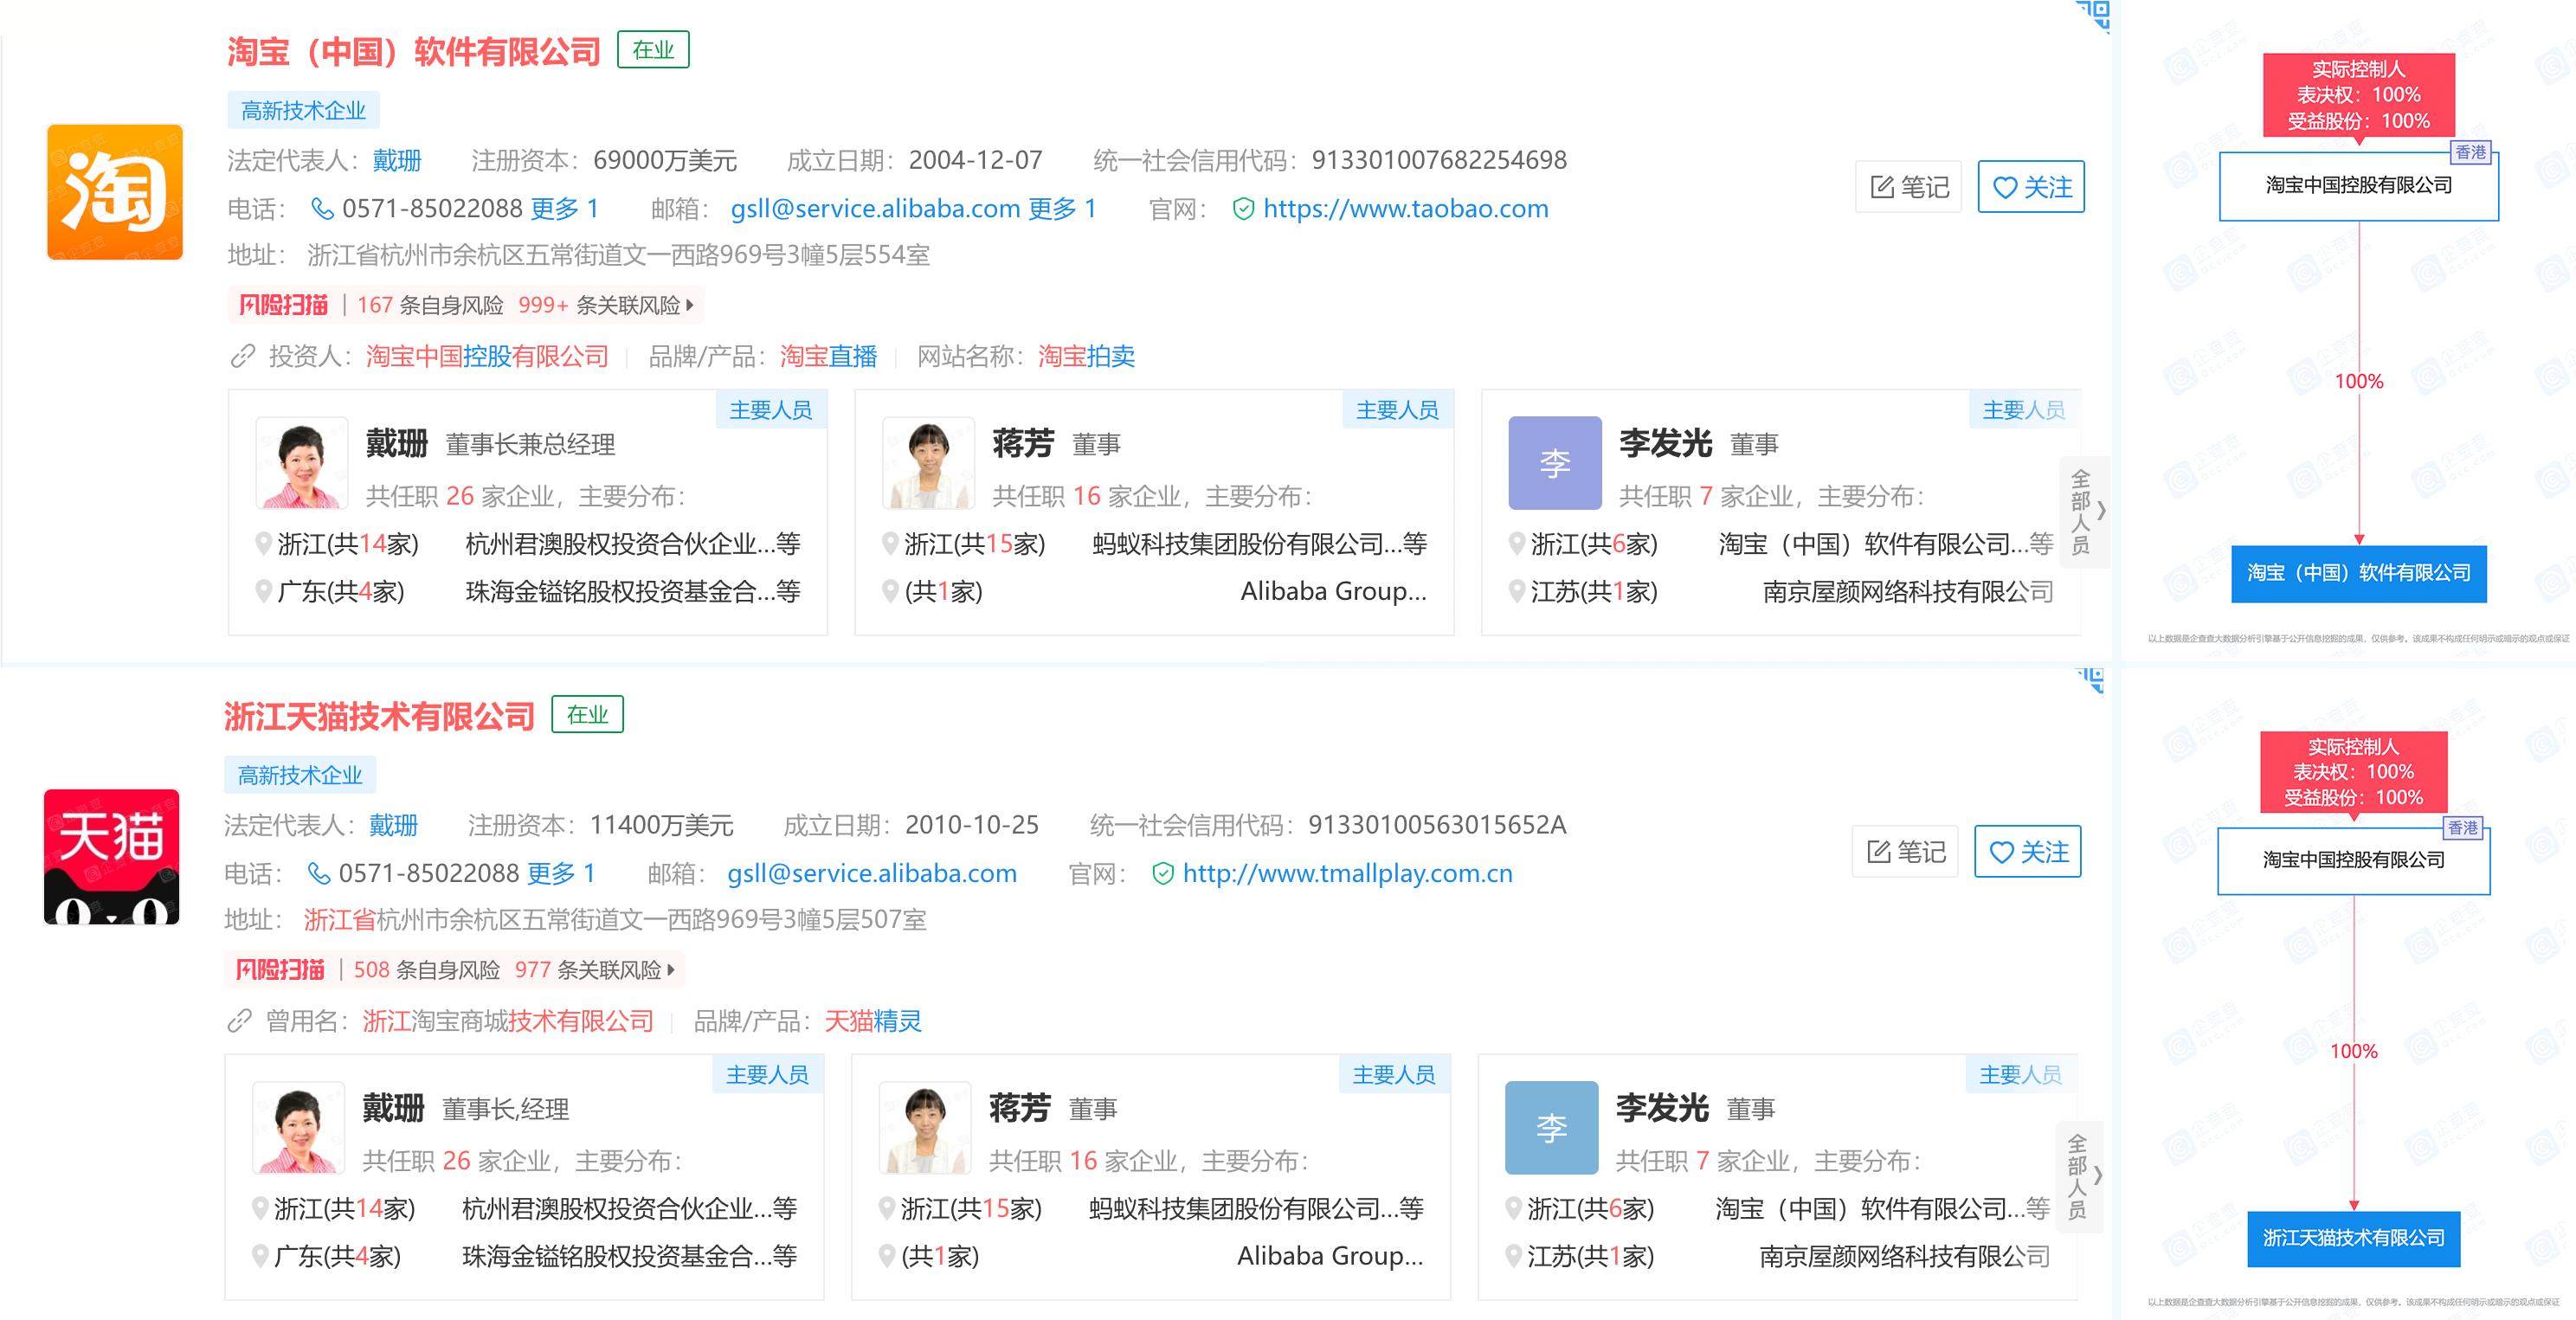The image size is (2576, 1320).
Task: Follow 淘宝（中国）软件有限公司 via heart toggle
Action: (x=2031, y=187)
